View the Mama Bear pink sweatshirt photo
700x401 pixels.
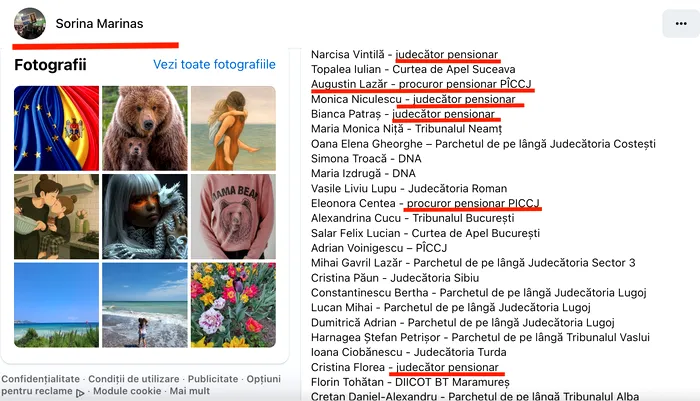pyautogui.click(x=233, y=217)
